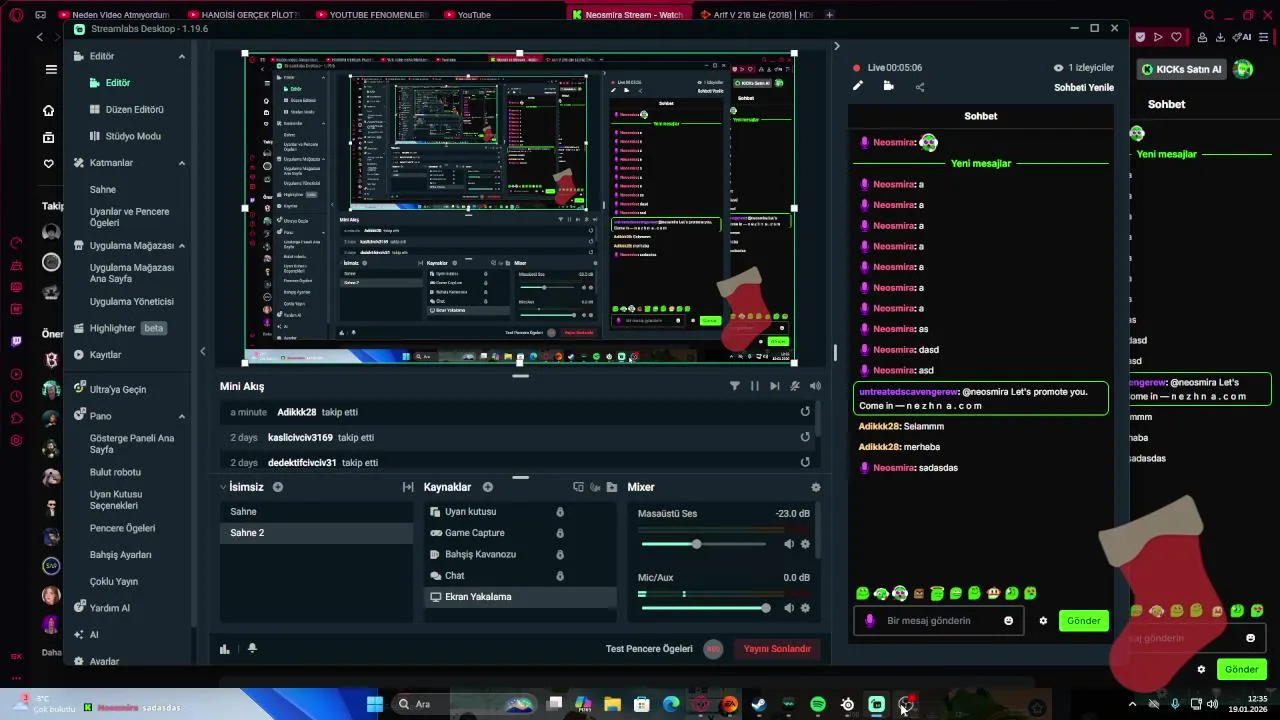Toggle the lock on Game Capture source
Image resolution: width=1280 pixels, height=720 pixels.
(x=560, y=533)
